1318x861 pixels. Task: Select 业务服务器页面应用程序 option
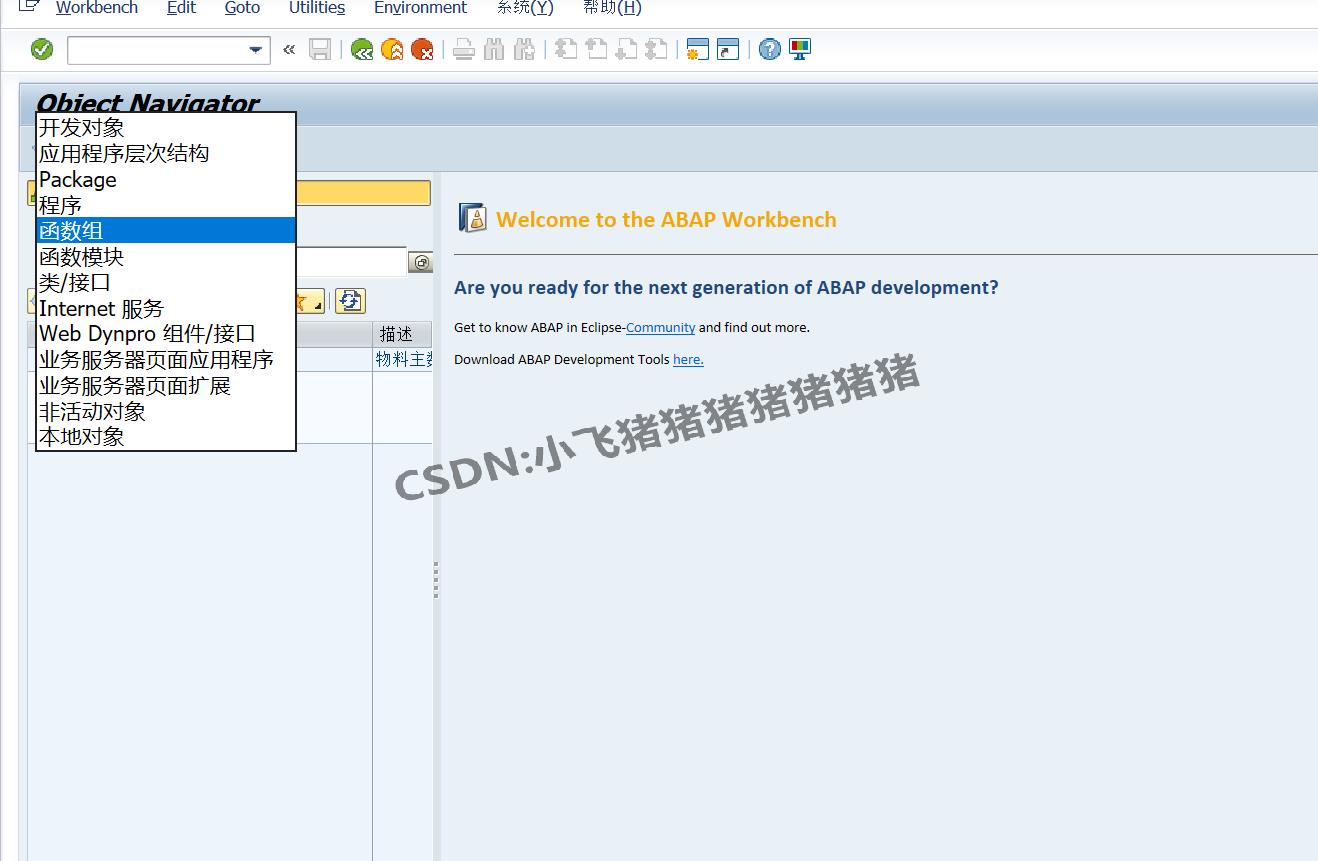click(x=166, y=360)
